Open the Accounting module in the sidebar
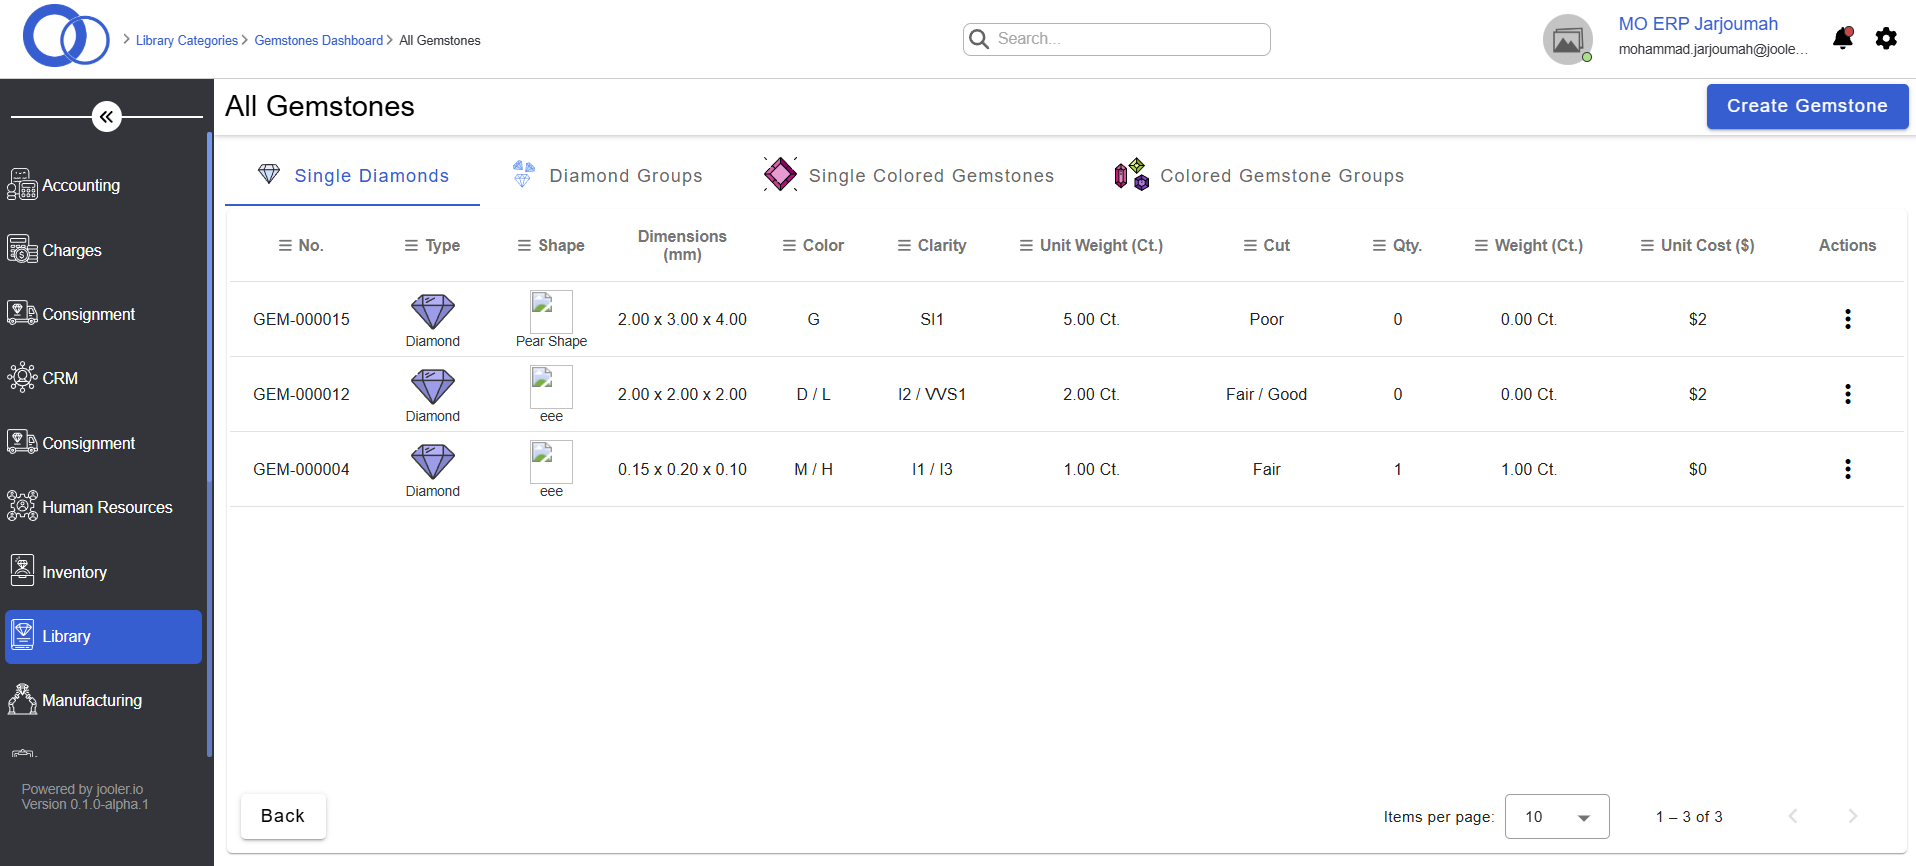Viewport: 1916px width, 866px height. coord(80,185)
